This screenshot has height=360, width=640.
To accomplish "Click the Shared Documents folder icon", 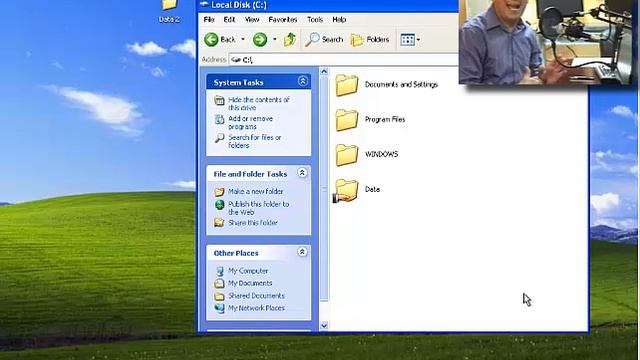I will click(x=220, y=296).
